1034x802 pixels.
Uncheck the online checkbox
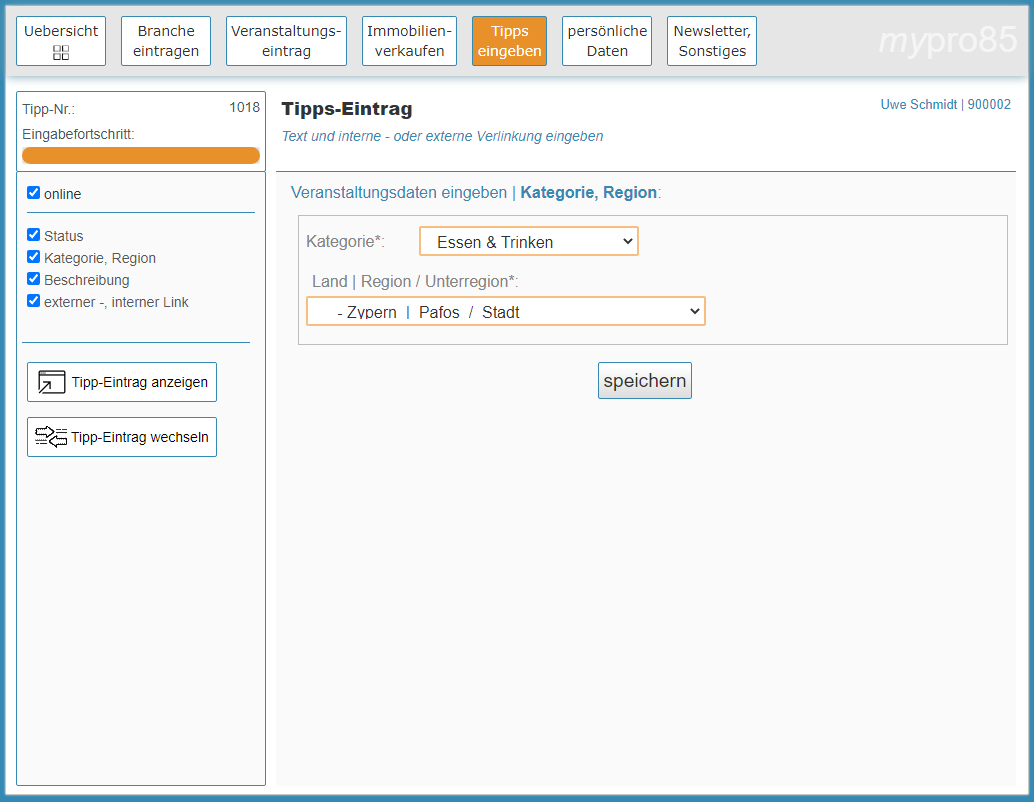point(34,193)
